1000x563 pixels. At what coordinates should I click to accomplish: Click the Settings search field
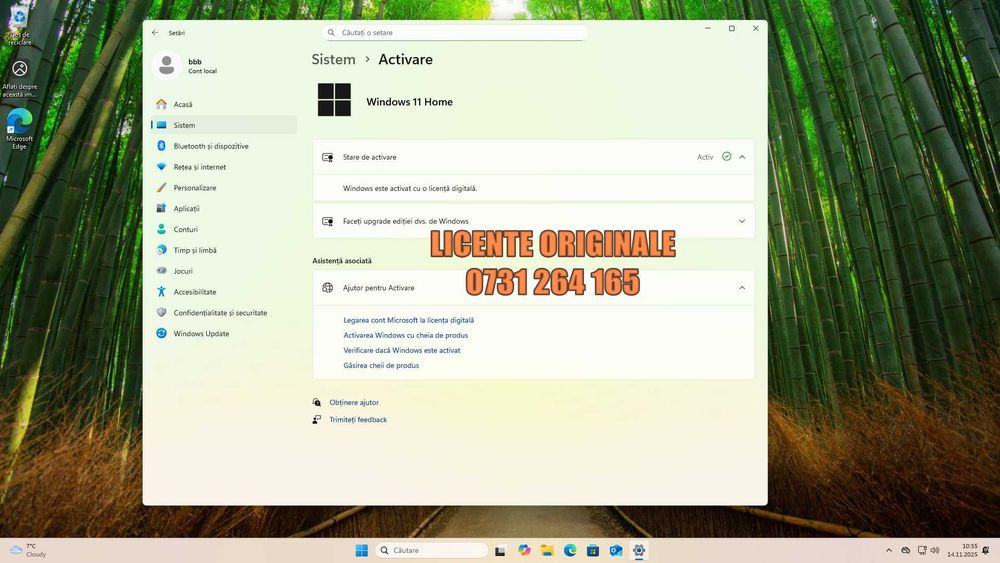point(455,33)
